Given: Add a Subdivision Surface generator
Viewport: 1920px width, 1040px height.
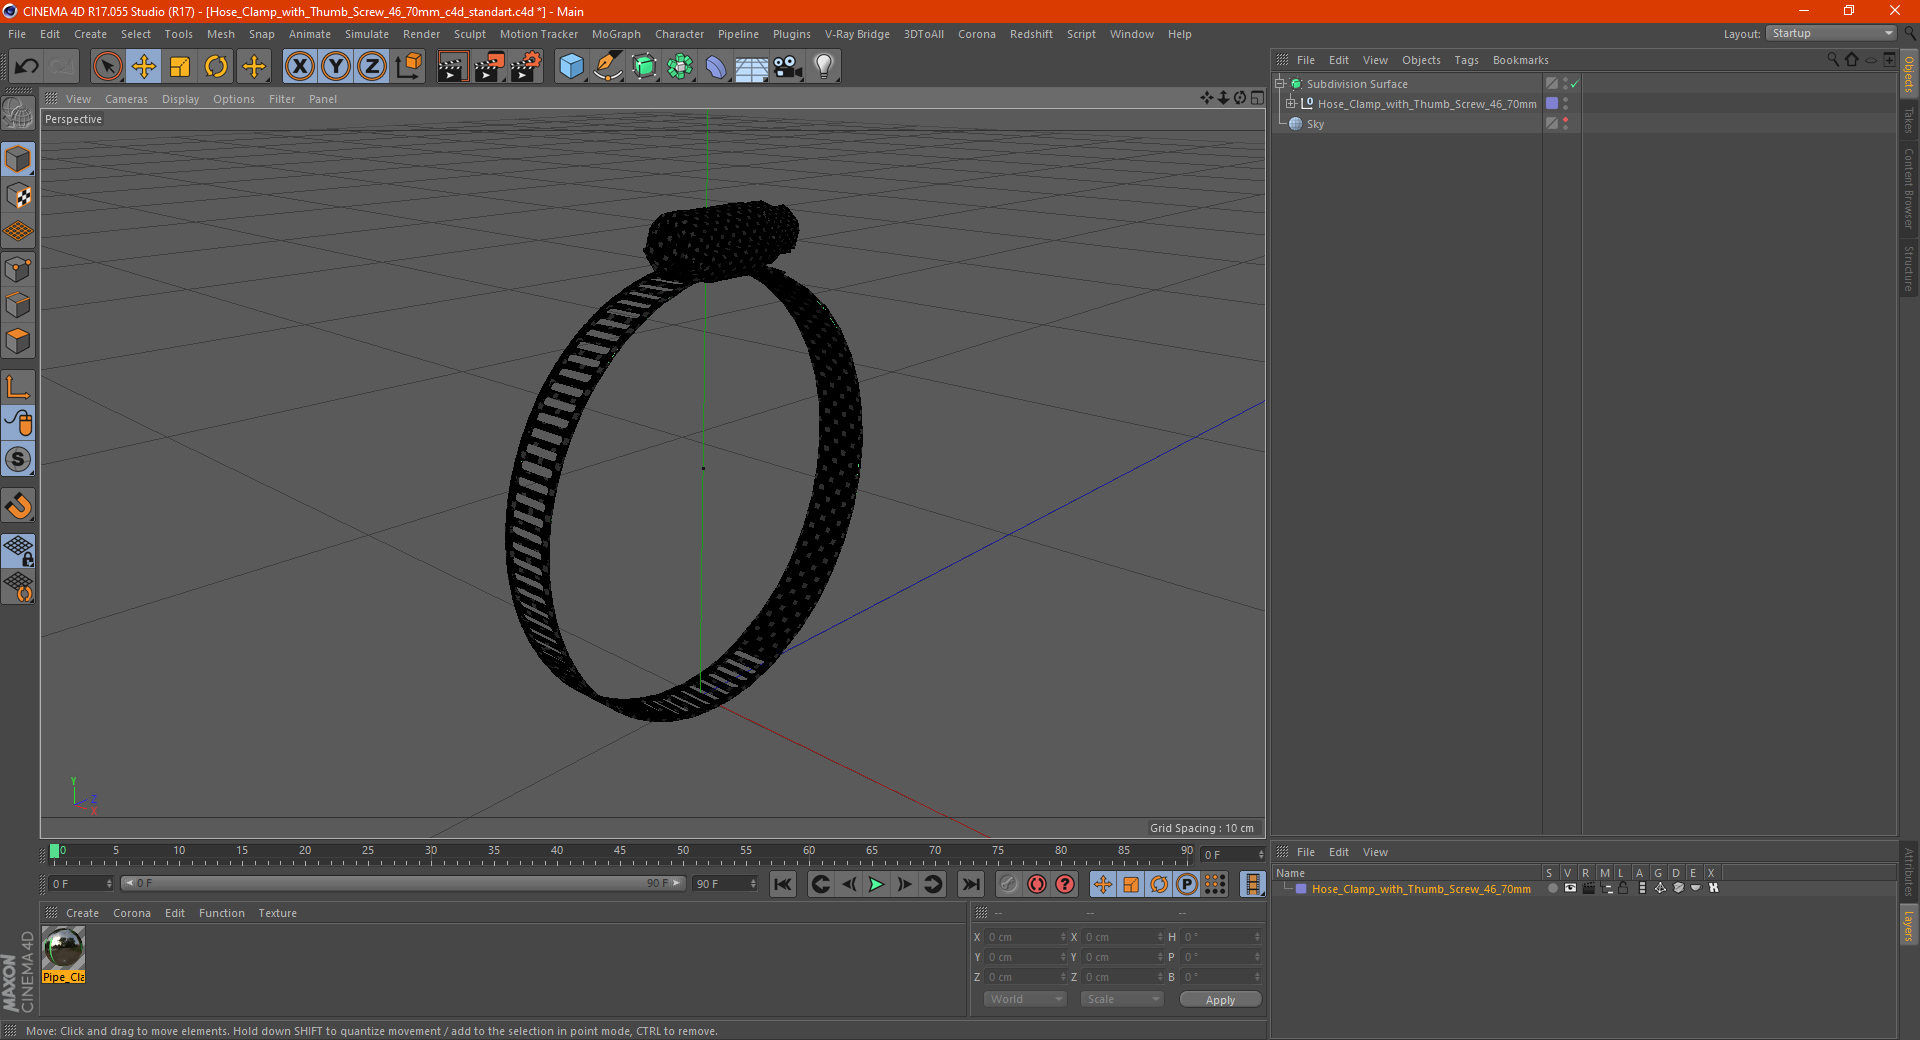Looking at the screenshot, I should point(644,67).
